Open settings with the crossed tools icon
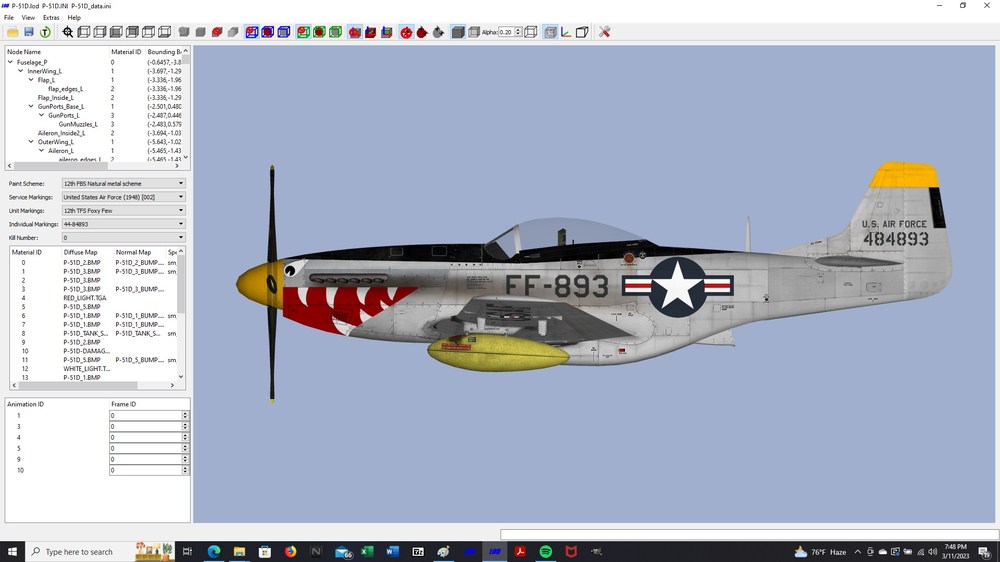Screen dimensions: 1000x562 [605, 32]
